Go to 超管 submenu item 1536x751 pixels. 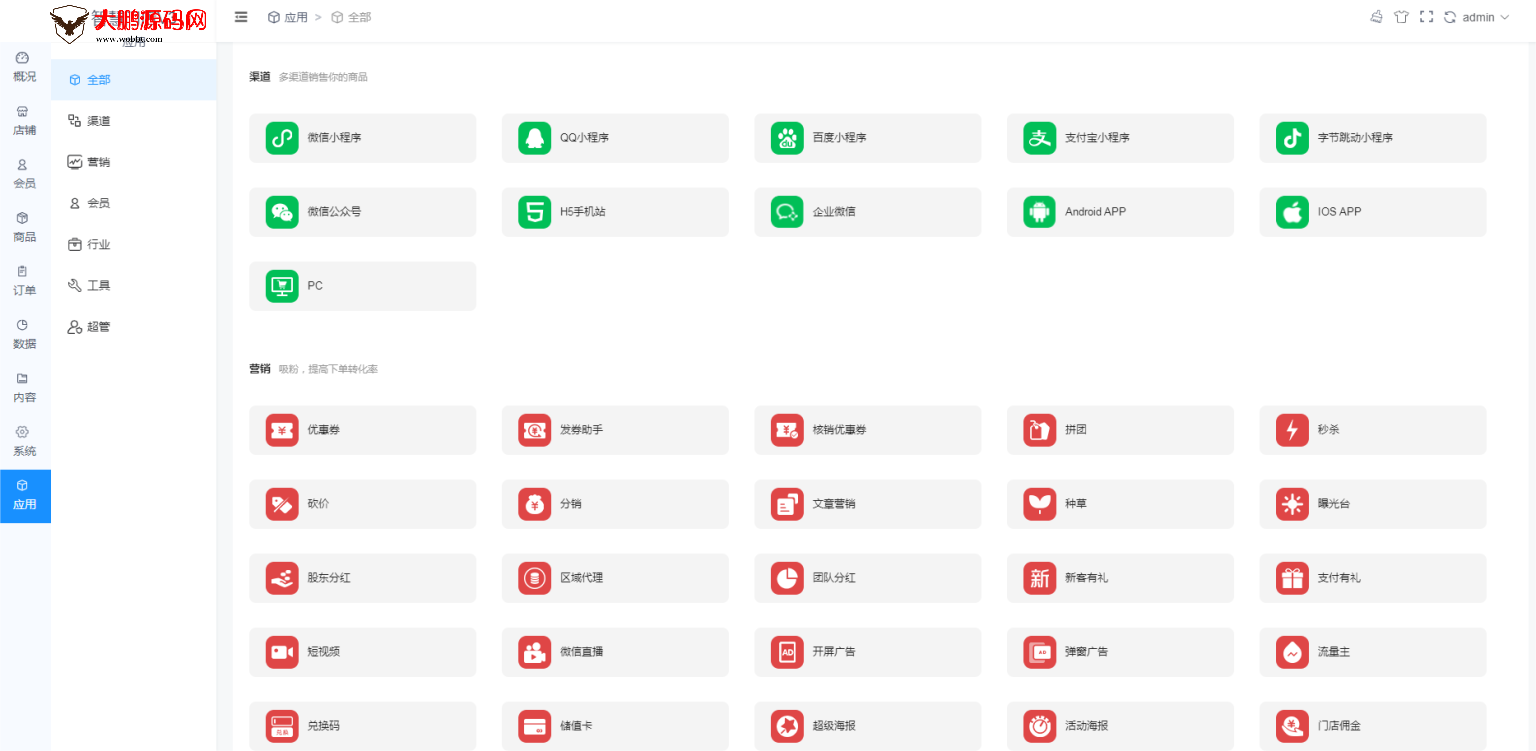[98, 327]
